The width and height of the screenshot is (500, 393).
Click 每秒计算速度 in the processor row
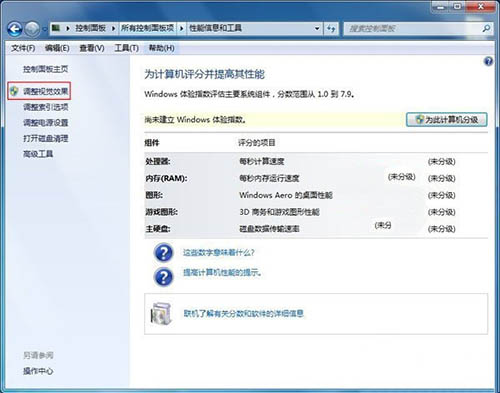tap(262, 162)
